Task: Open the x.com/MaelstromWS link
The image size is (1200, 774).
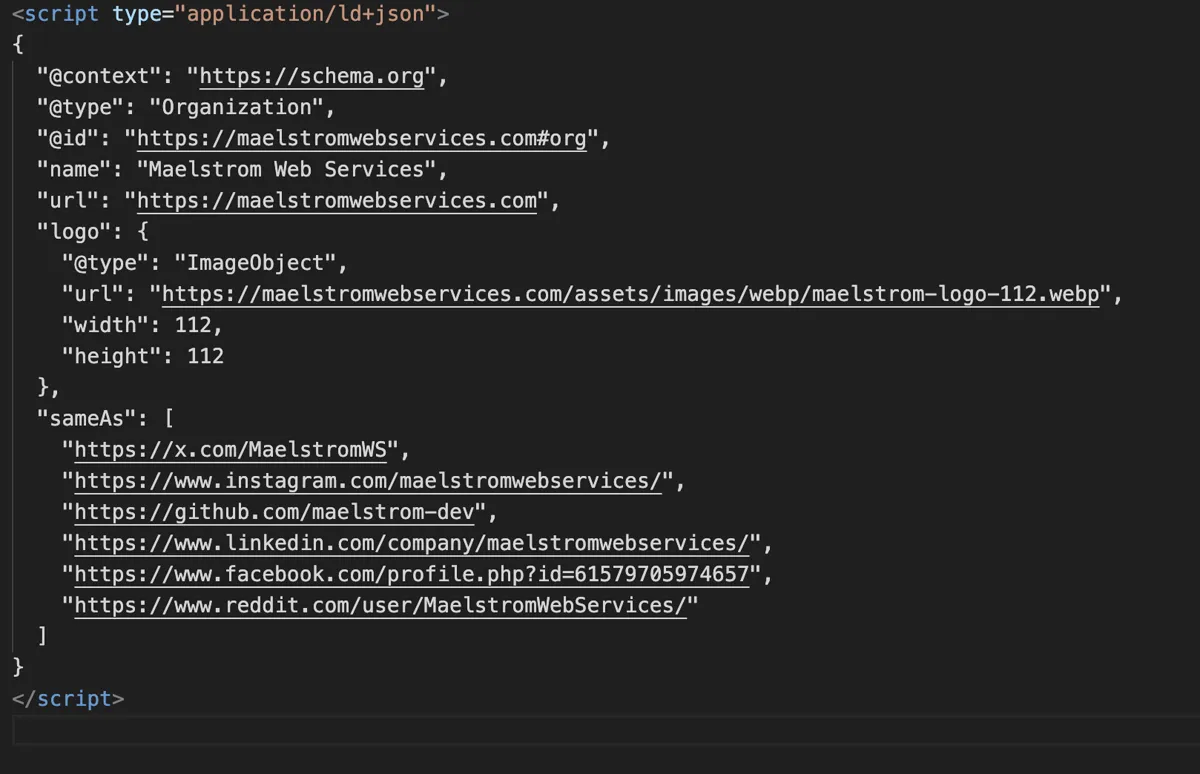Action: 231,449
